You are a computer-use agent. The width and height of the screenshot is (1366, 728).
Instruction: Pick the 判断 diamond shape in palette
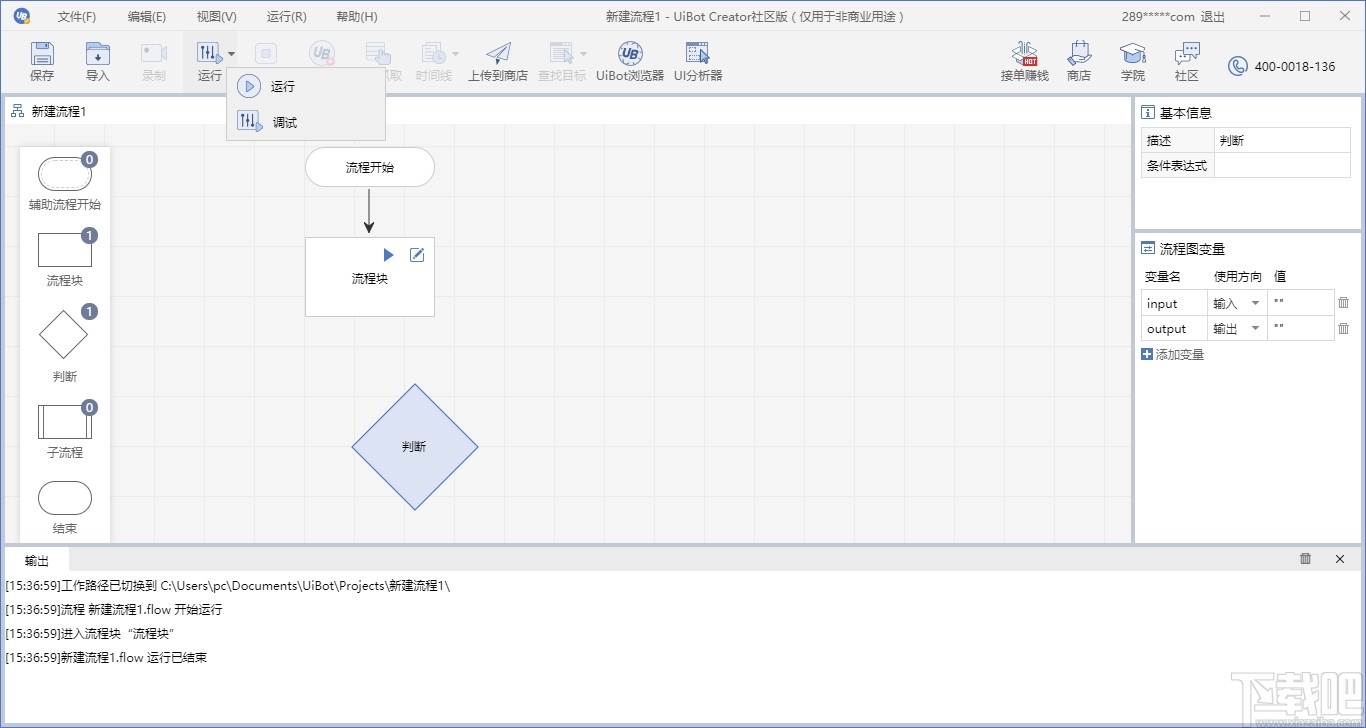click(63, 335)
